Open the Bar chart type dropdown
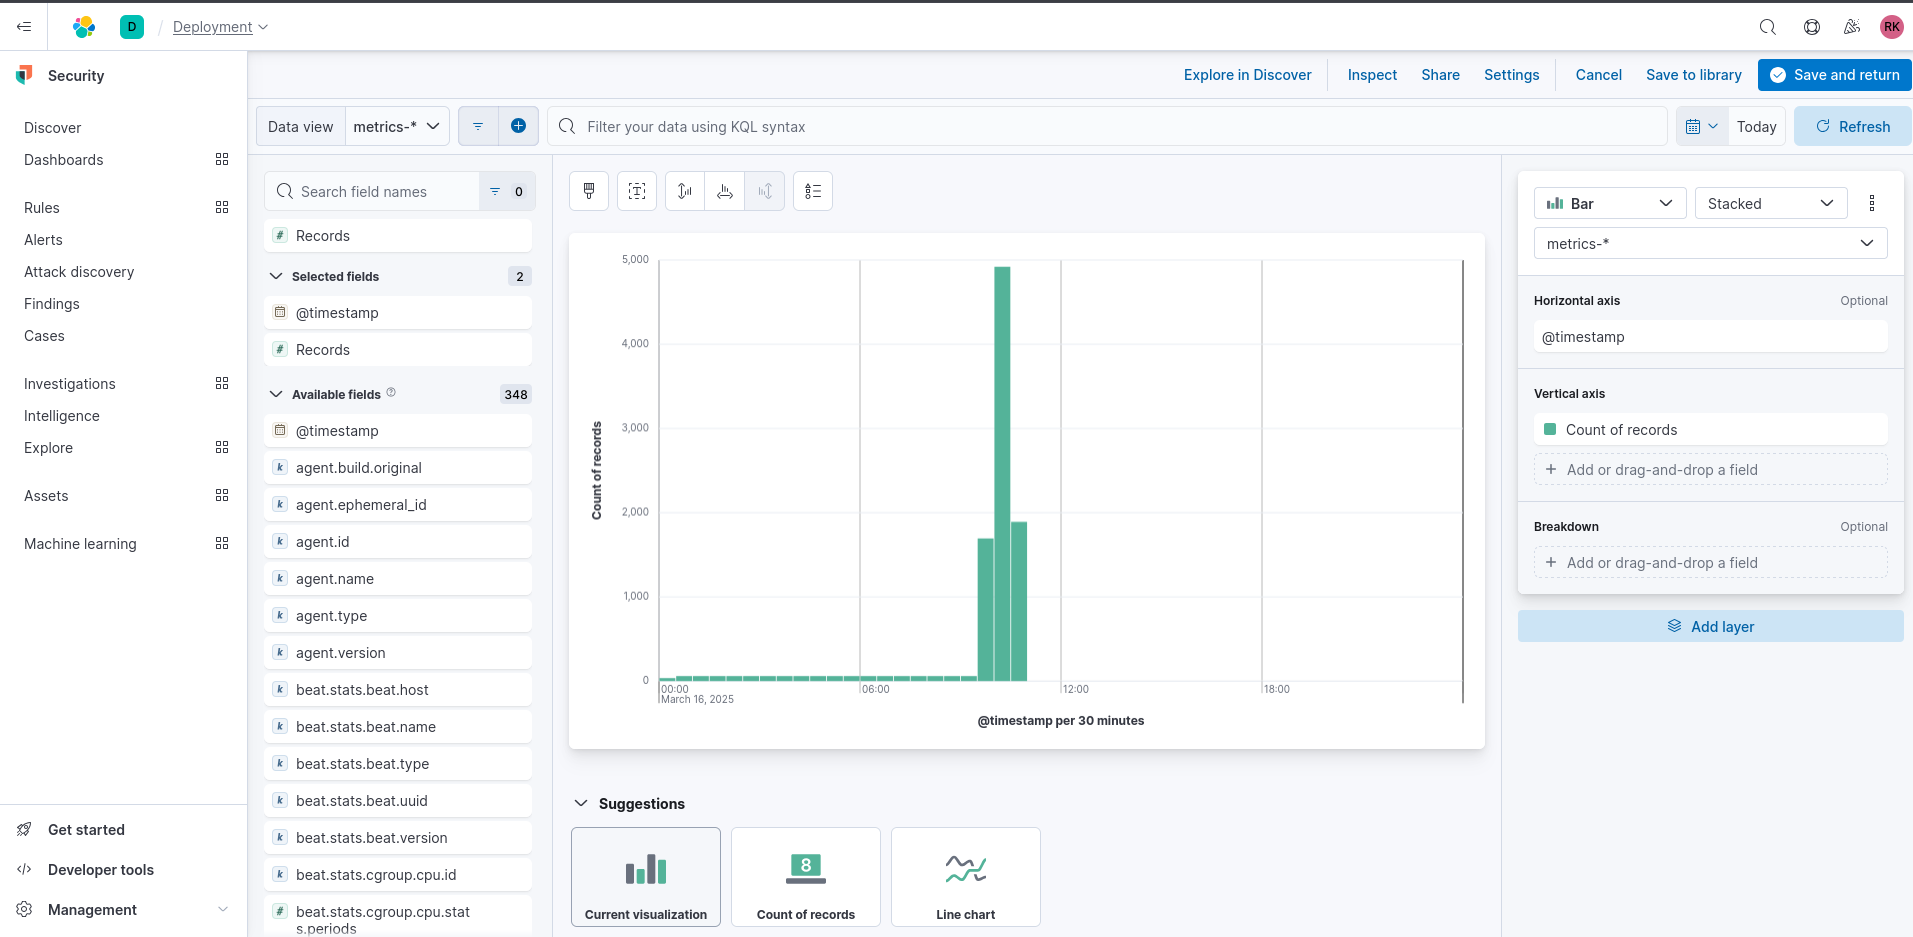 click(1610, 203)
